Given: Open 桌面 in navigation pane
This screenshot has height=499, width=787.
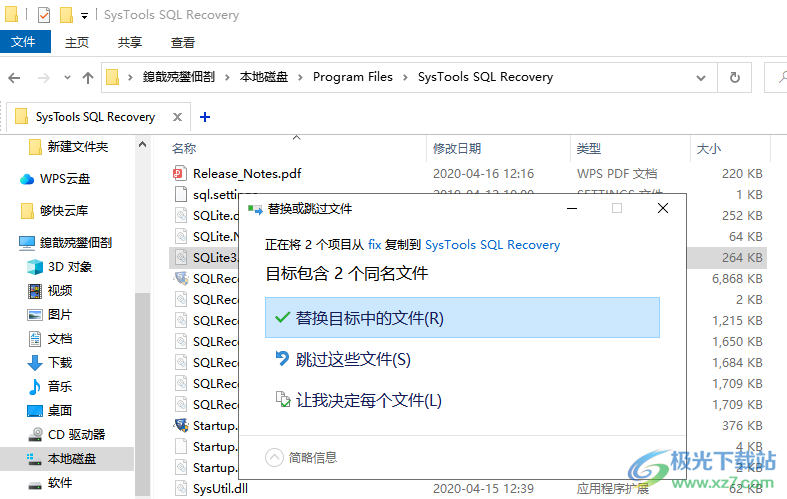Looking at the screenshot, I should tap(60, 411).
